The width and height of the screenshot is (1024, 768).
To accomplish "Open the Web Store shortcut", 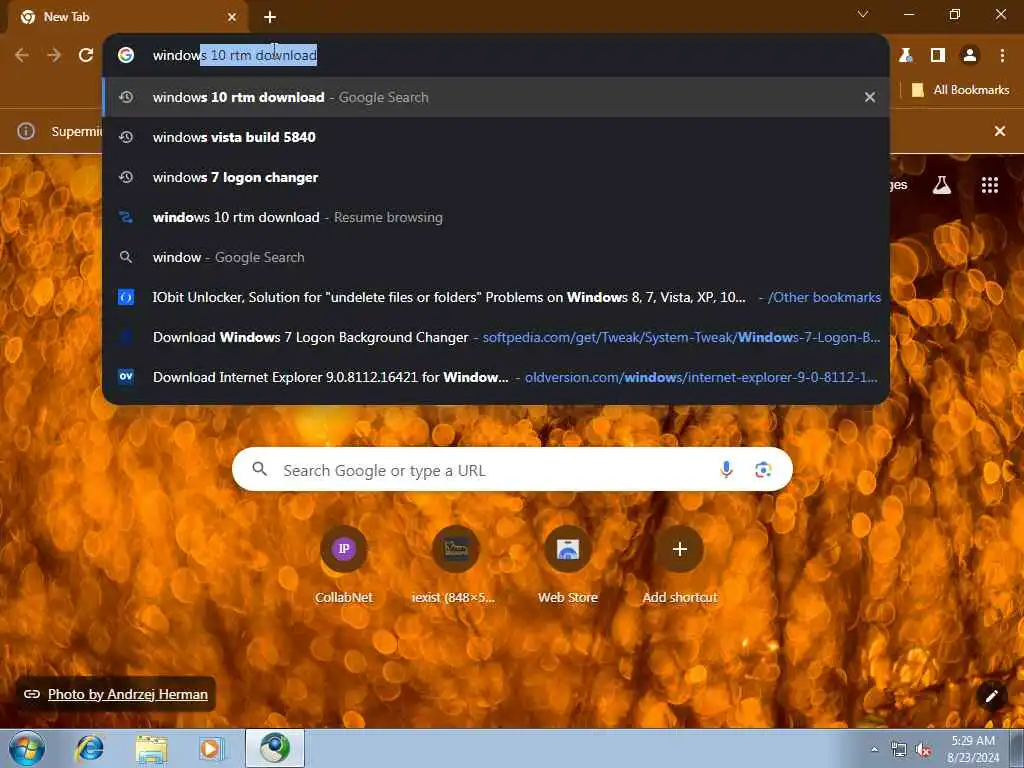I will pyautogui.click(x=568, y=566).
